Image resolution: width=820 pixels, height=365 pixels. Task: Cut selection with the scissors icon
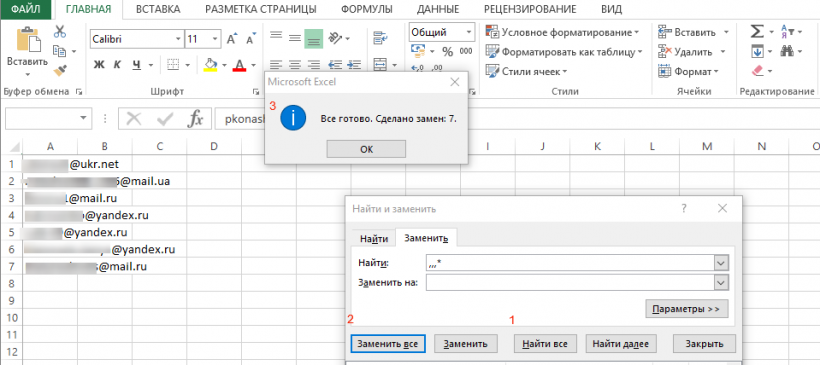pos(60,31)
